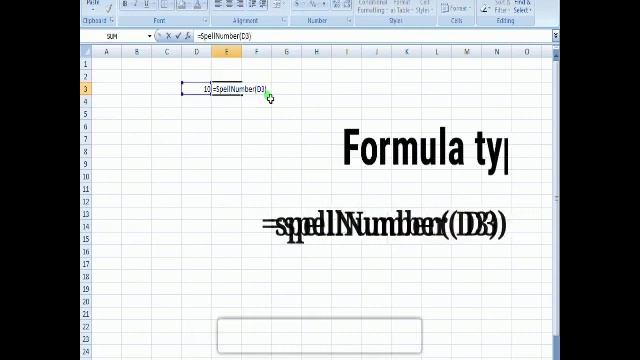Expand the formula bar with chevron

click(556, 36)
